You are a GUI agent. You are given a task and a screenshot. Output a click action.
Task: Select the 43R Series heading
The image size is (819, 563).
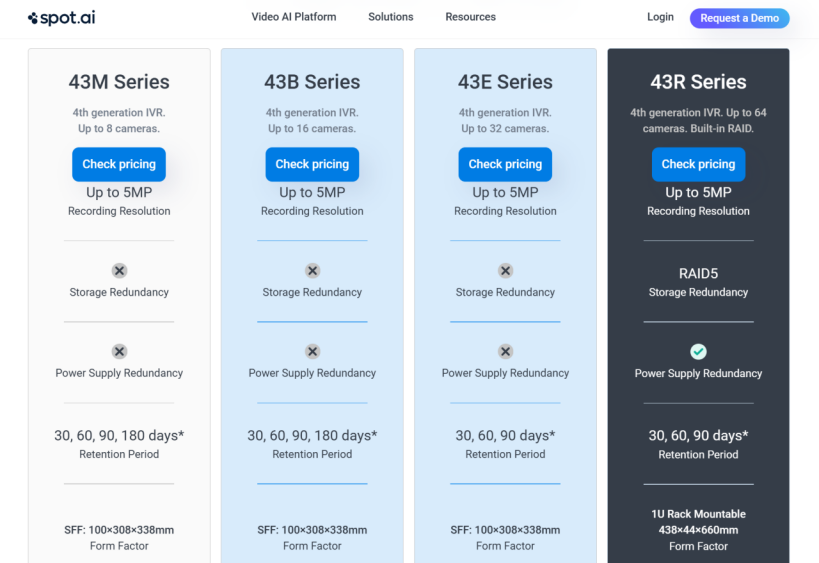click(x=698, y=82)
